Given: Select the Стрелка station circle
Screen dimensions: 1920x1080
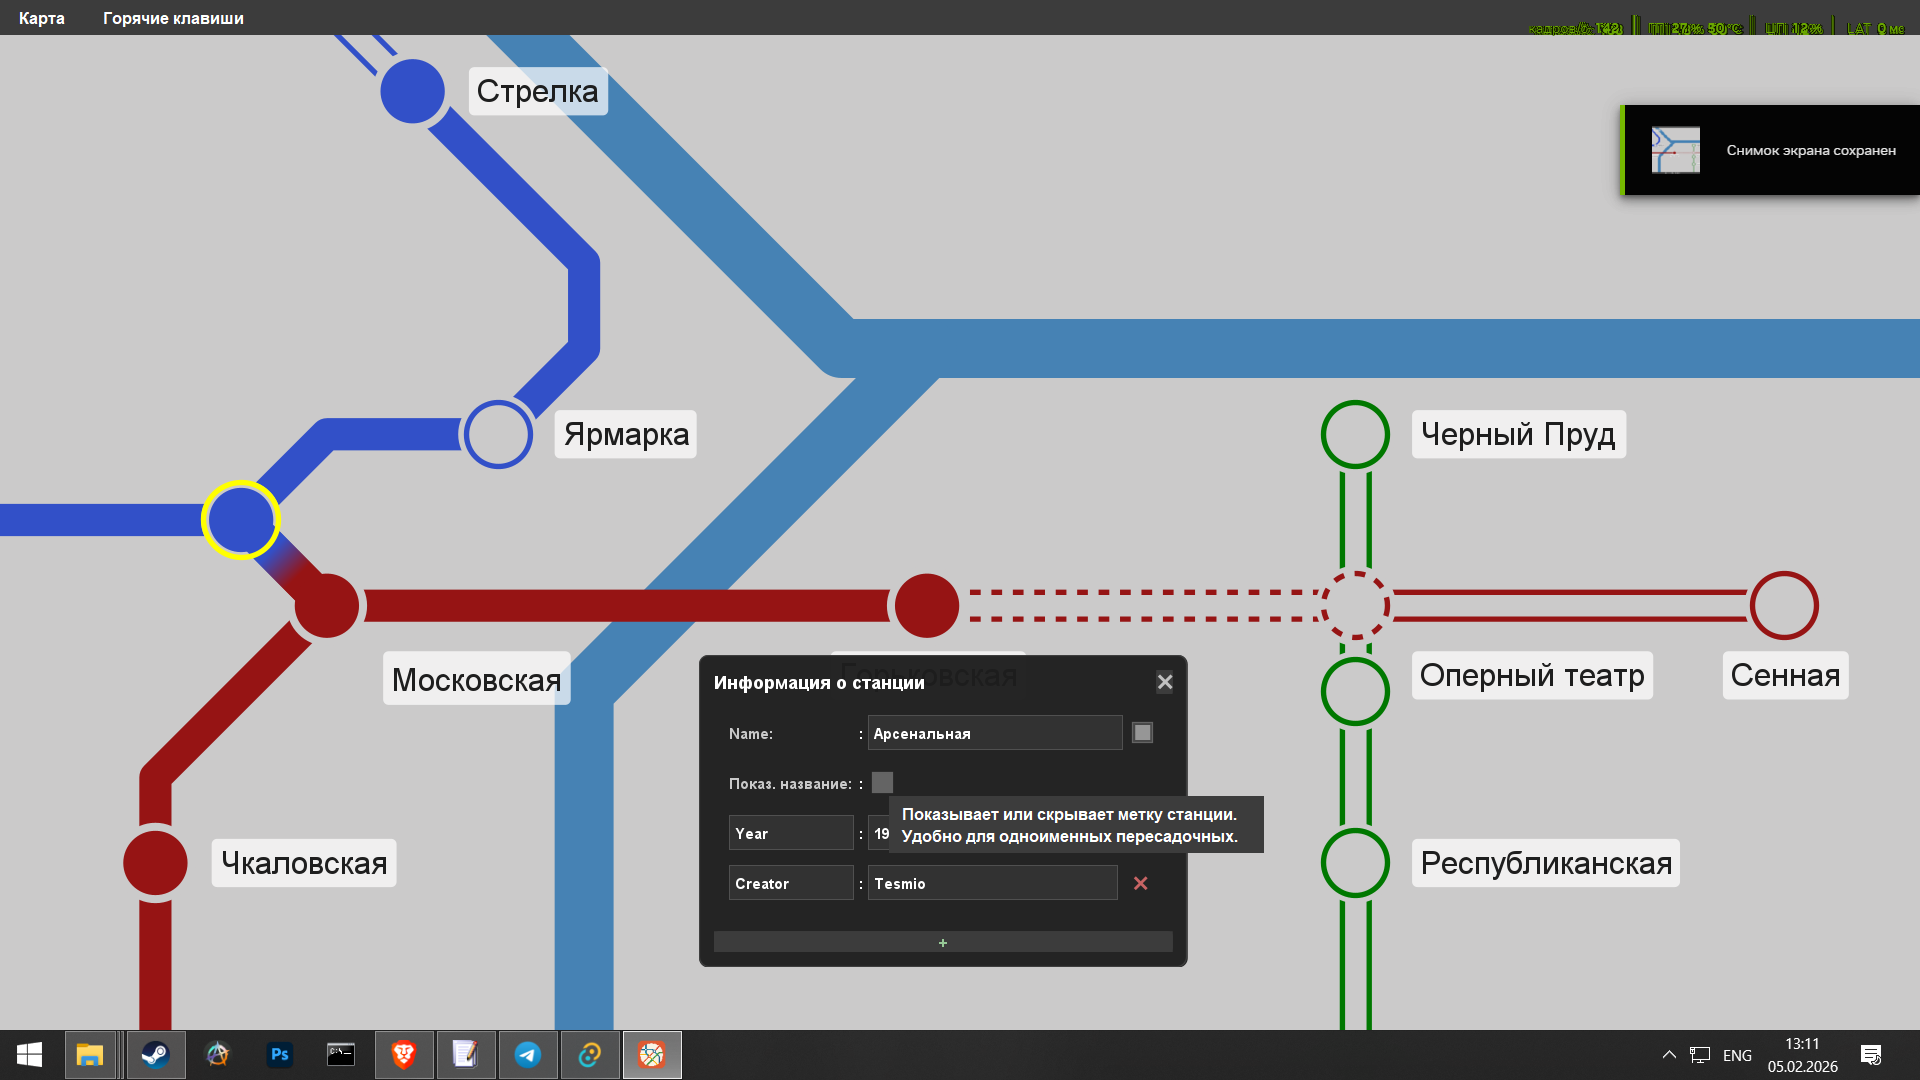Looking at the screenshot, I should (412, 91).
